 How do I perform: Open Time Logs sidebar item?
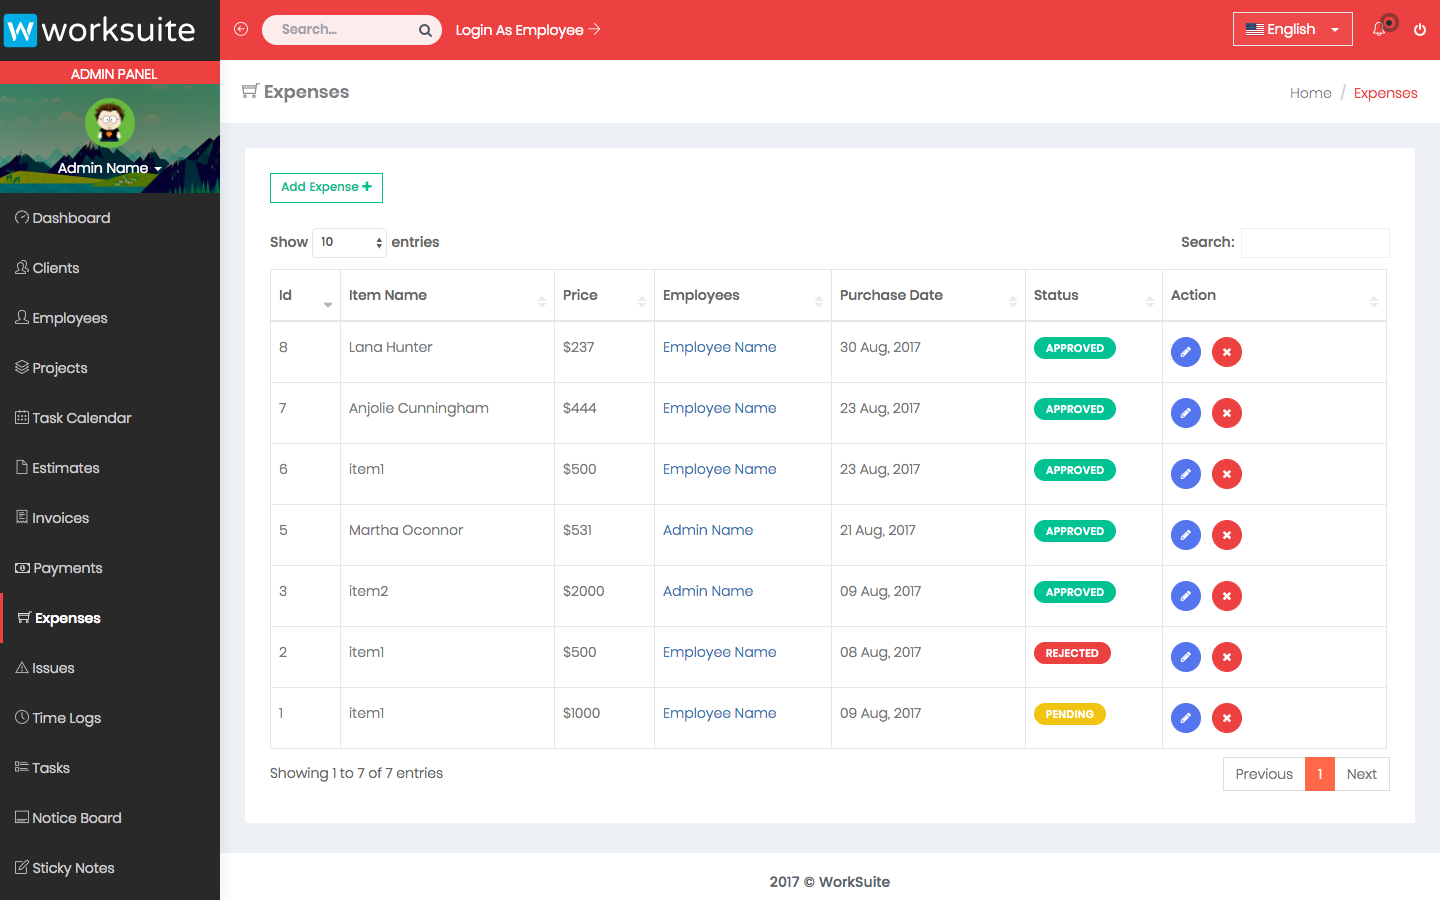coord(66,718)
